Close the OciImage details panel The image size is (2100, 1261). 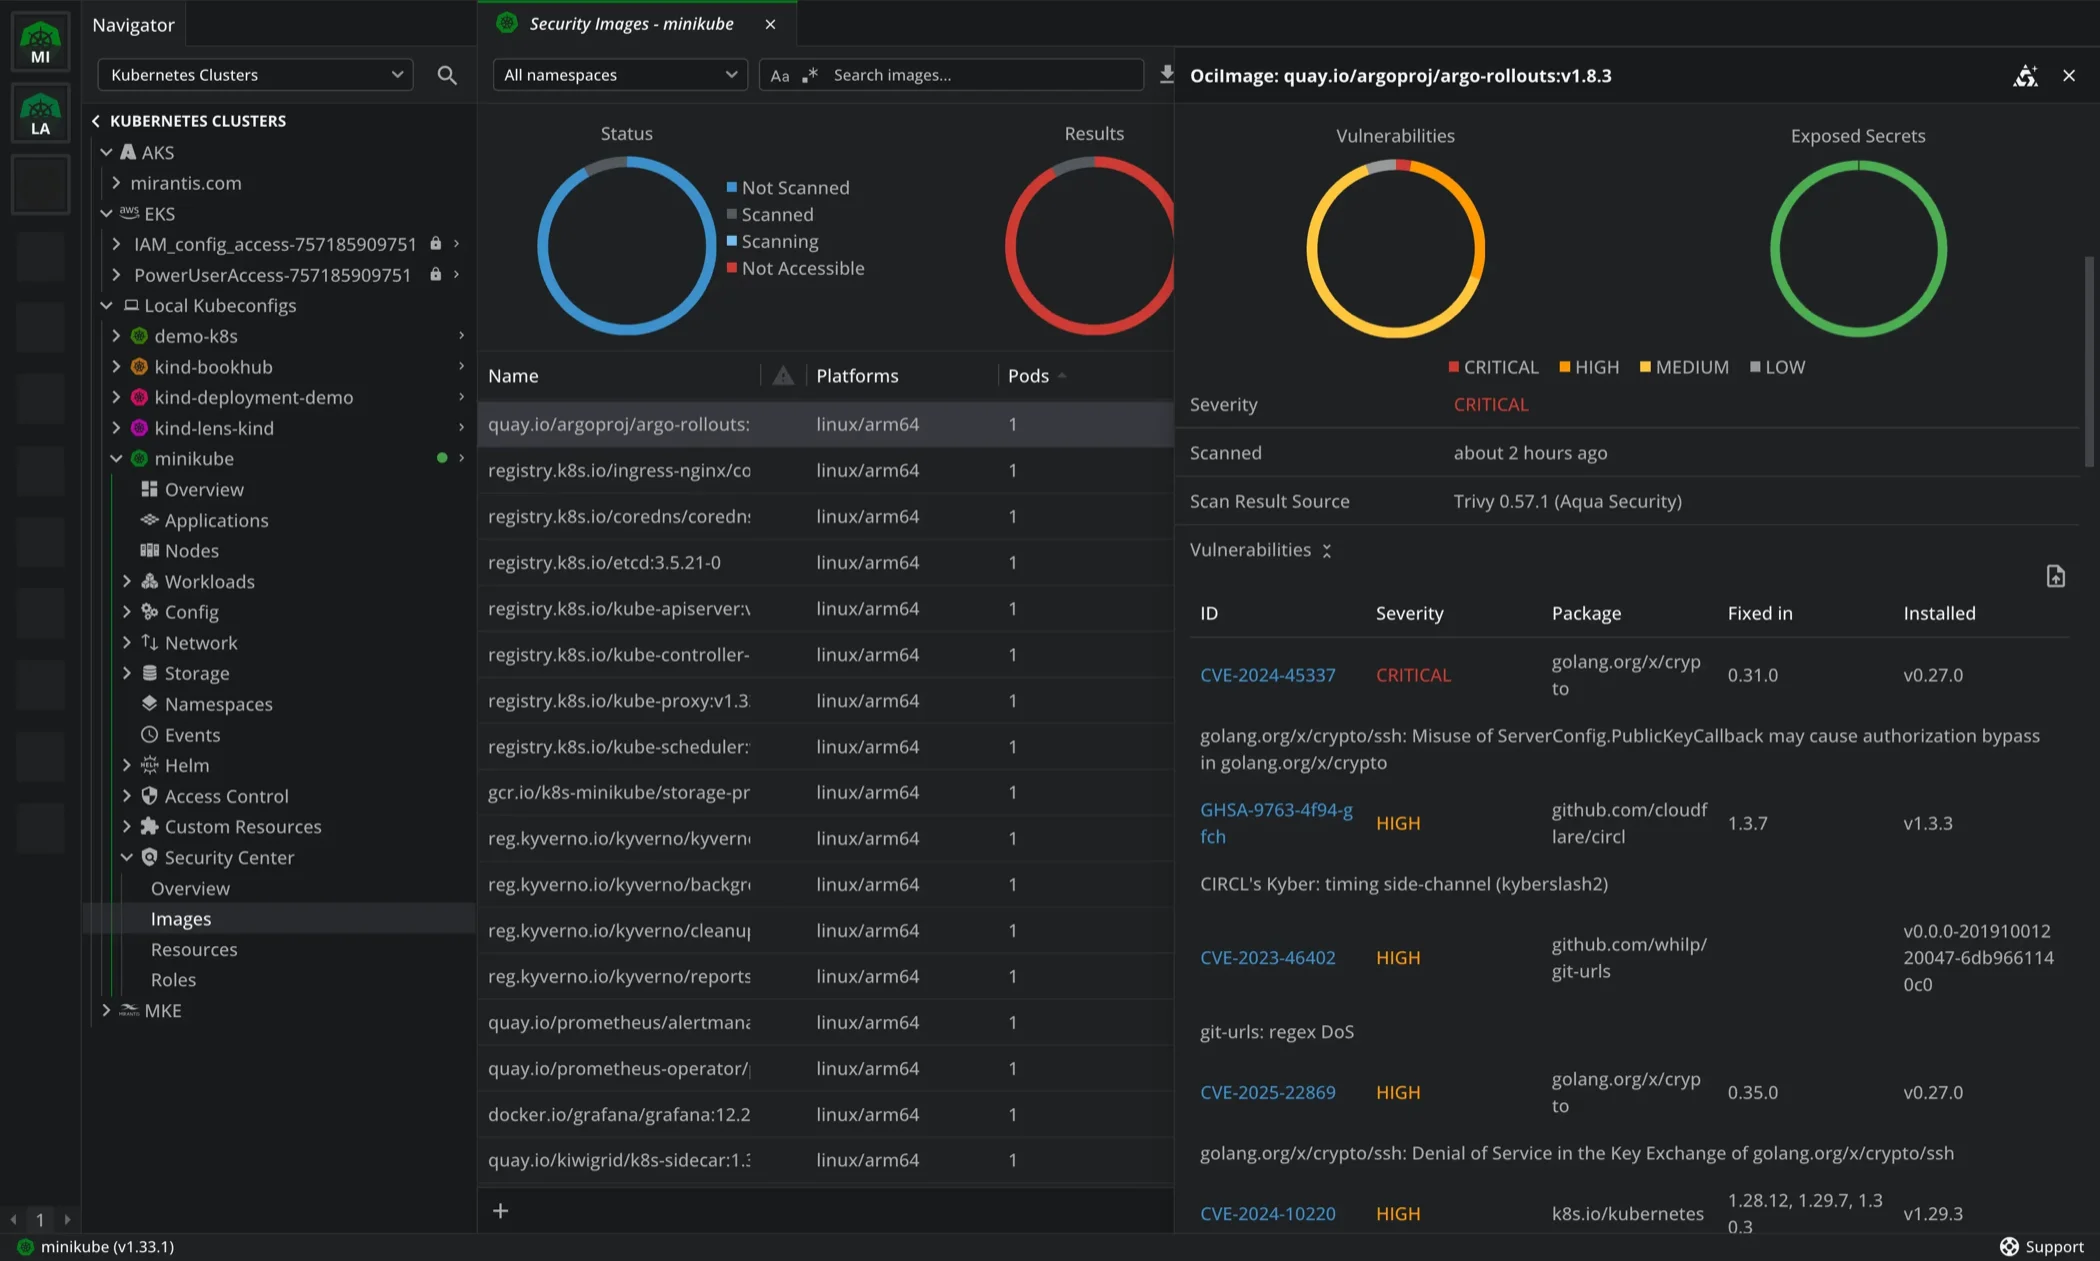tap(2069, 76)
